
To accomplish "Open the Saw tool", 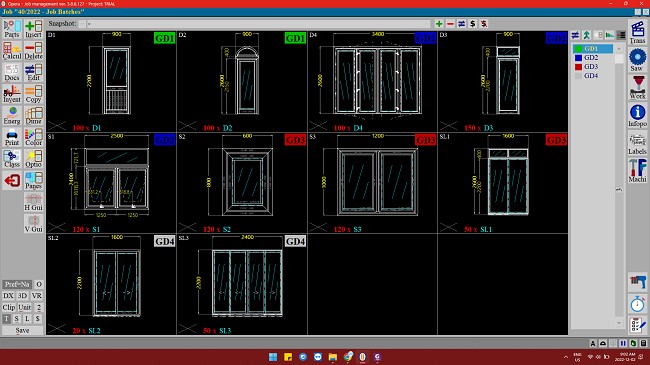I will 637,60.
